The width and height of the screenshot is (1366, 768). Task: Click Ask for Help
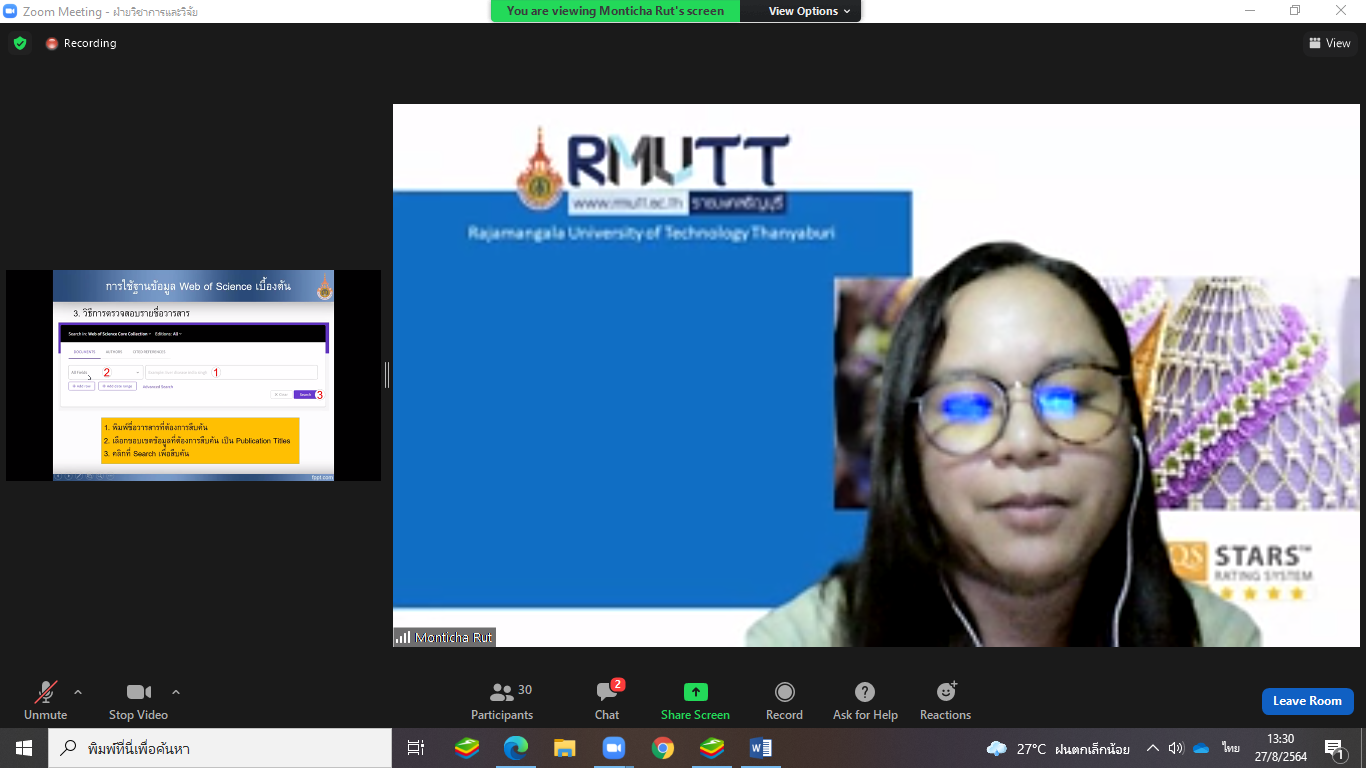pos(865,700)
